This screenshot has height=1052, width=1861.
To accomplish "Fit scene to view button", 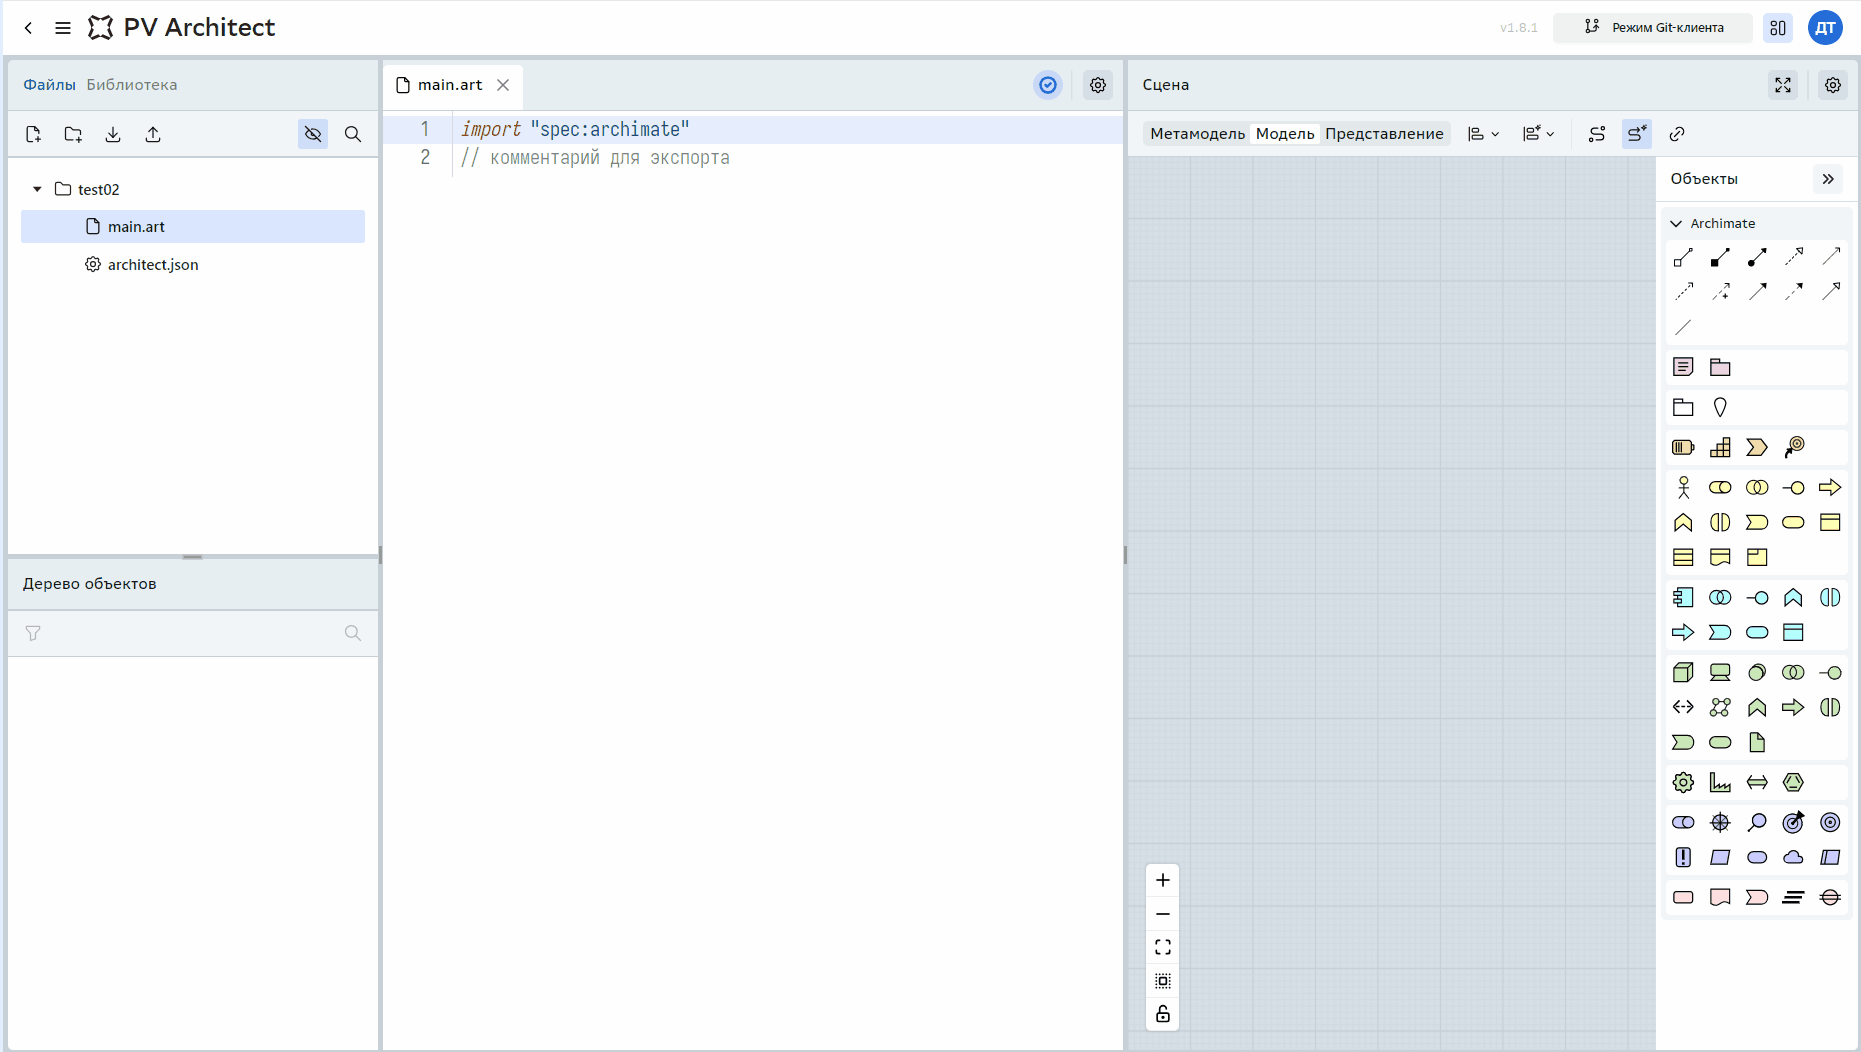I will (x=1163, y=947).
